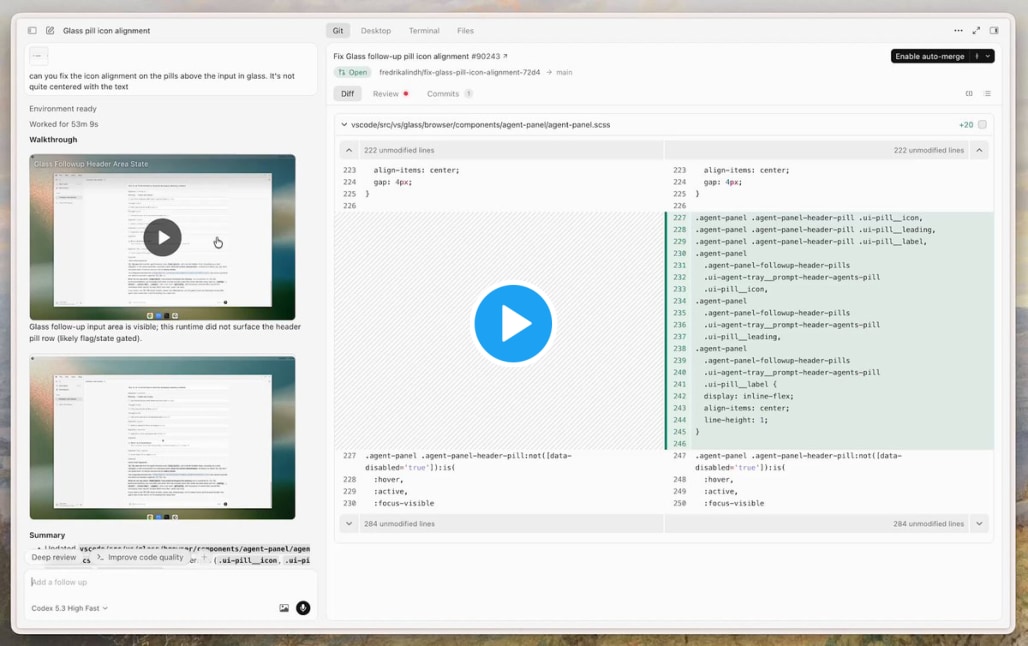Viewport: 1028px width, 646px height.
Task: Click the Enable auto-merge button
Action: [930, 56]
